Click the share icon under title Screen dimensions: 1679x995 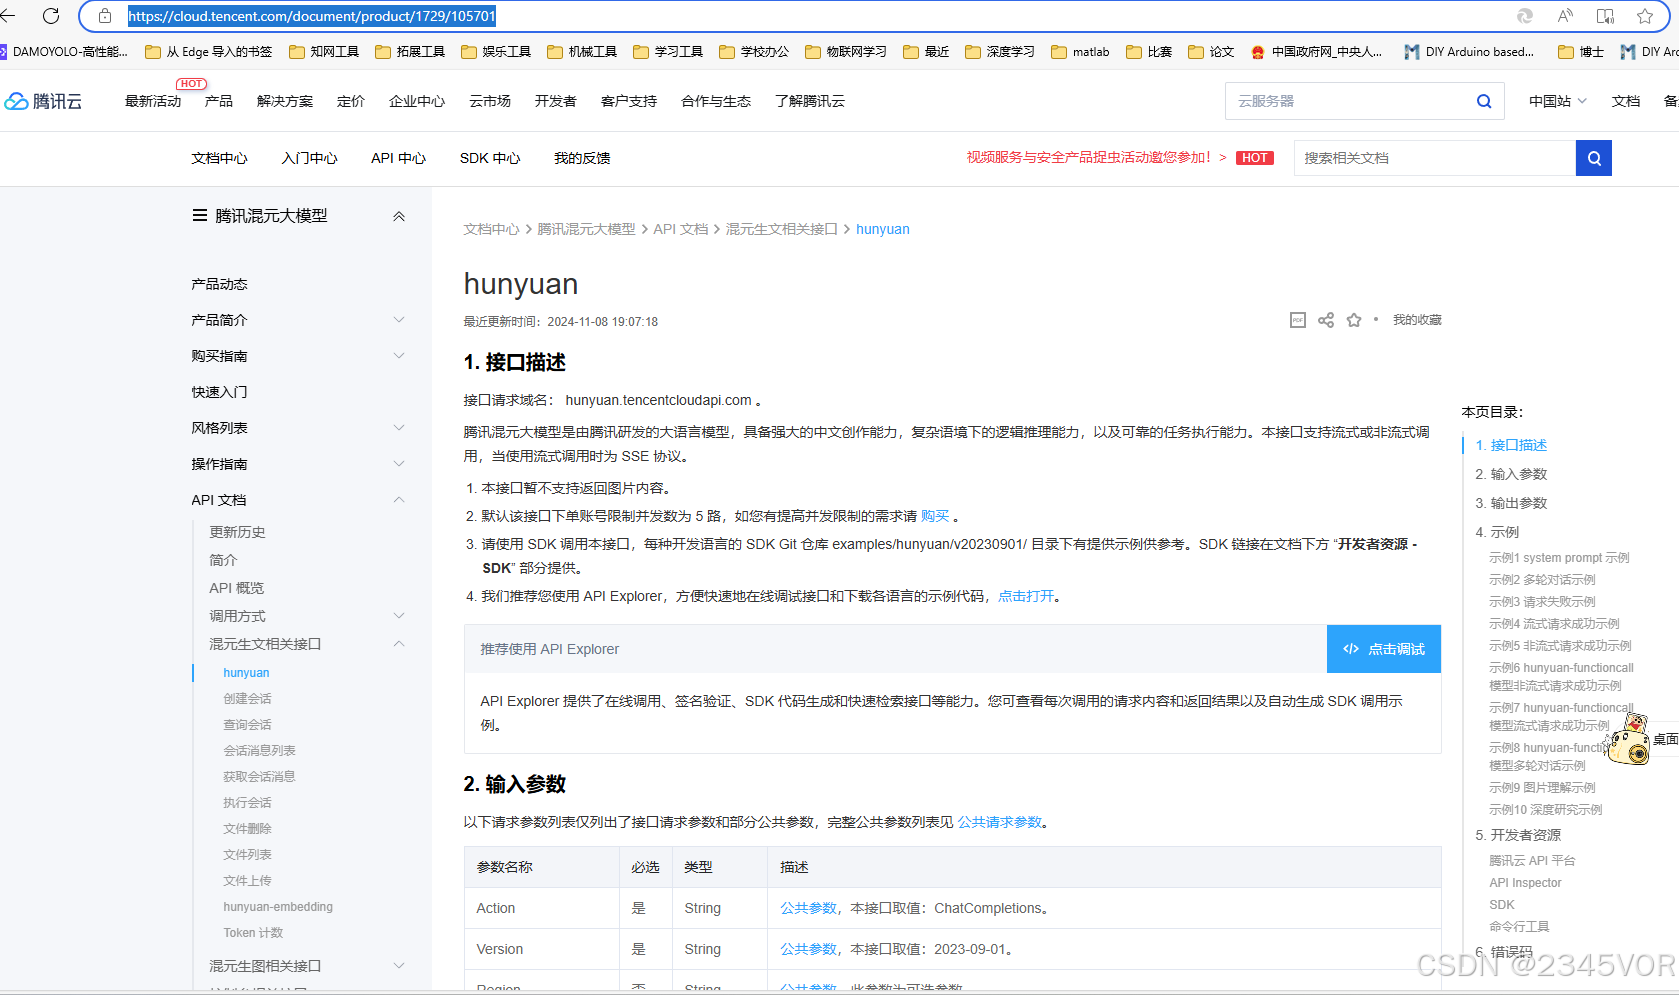pyautogui.click(x=1326, y=320)
